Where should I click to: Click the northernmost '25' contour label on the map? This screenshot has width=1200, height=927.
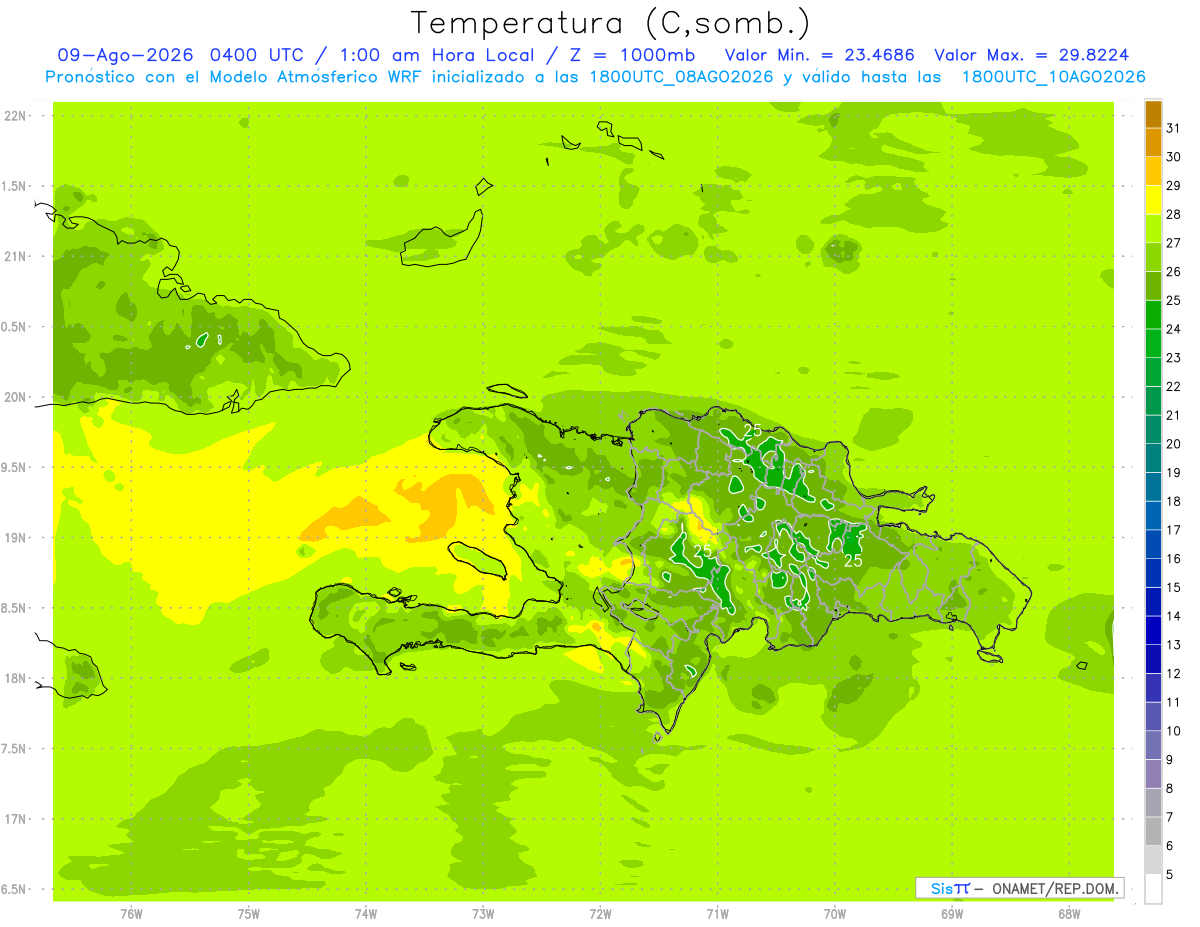753,430
